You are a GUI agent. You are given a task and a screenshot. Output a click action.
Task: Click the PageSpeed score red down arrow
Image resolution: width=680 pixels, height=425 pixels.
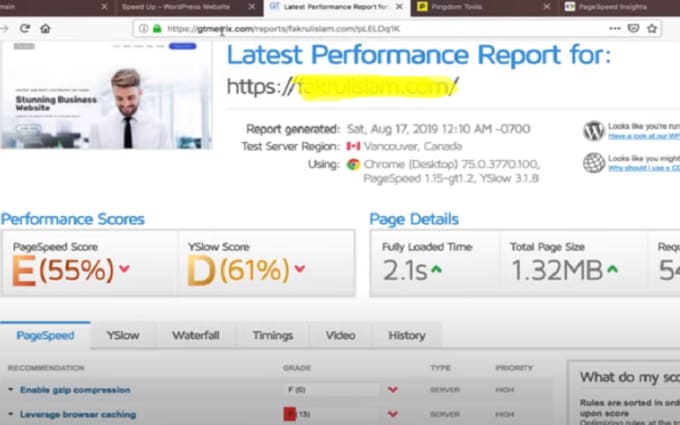[124, 269]
